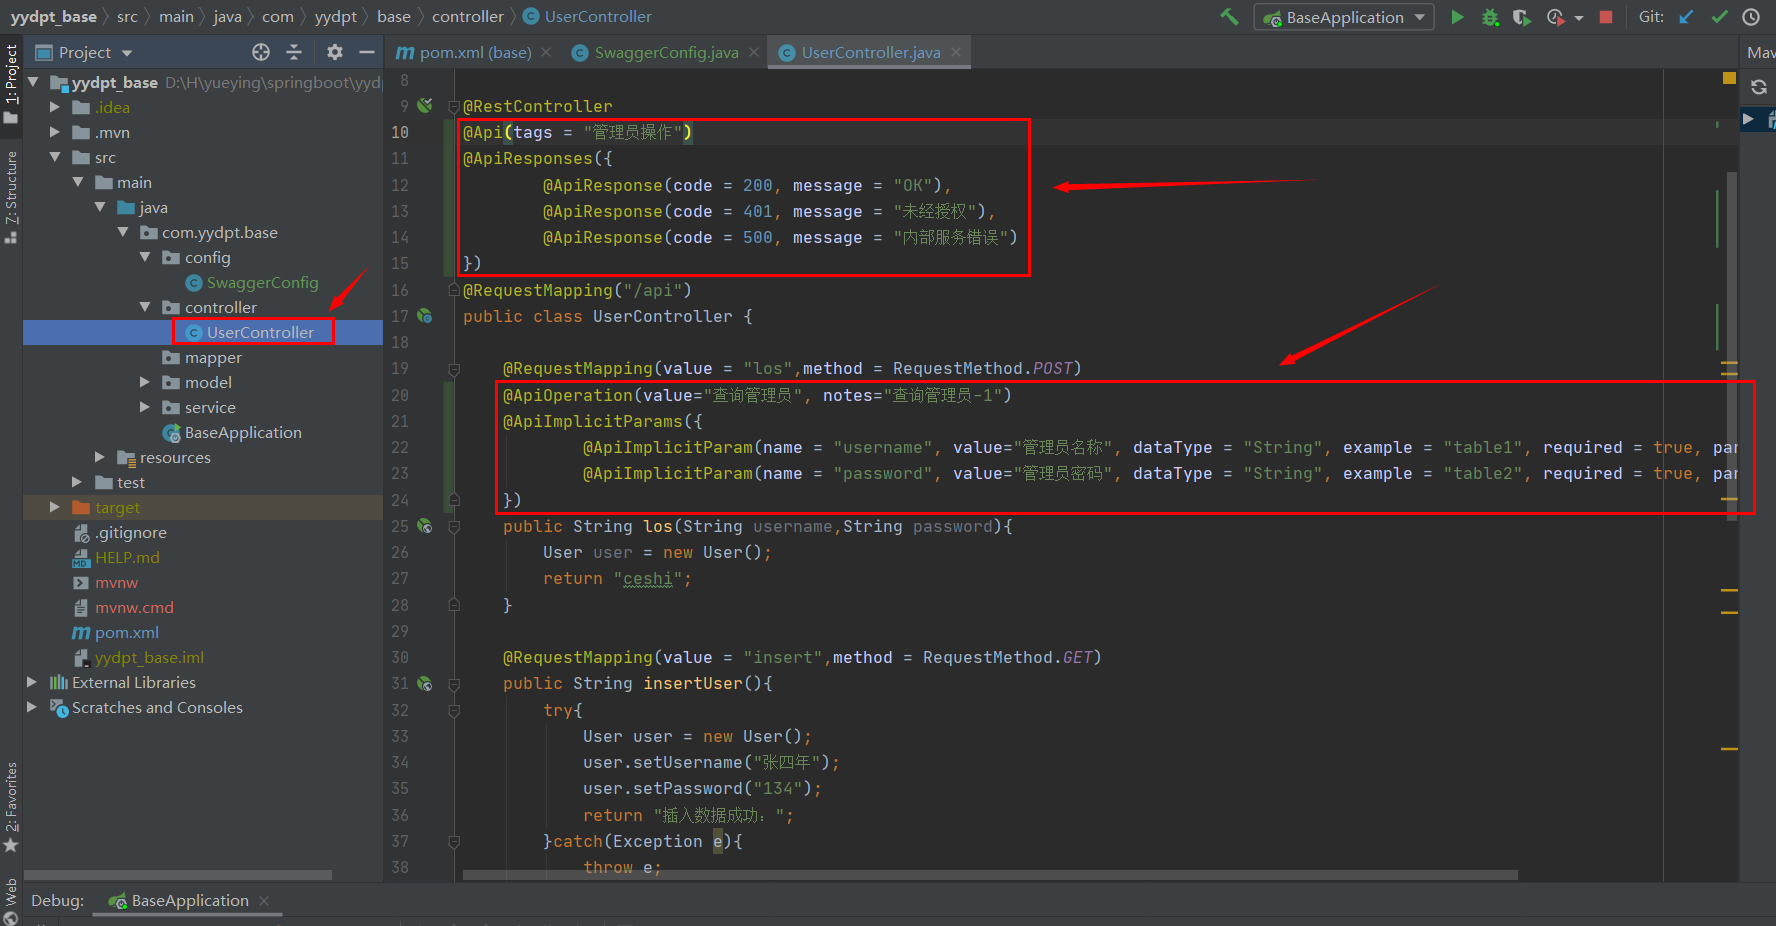Open the Web tool window stripe
This screenshot has width=1776, height=926.
(x=11, y=901)
